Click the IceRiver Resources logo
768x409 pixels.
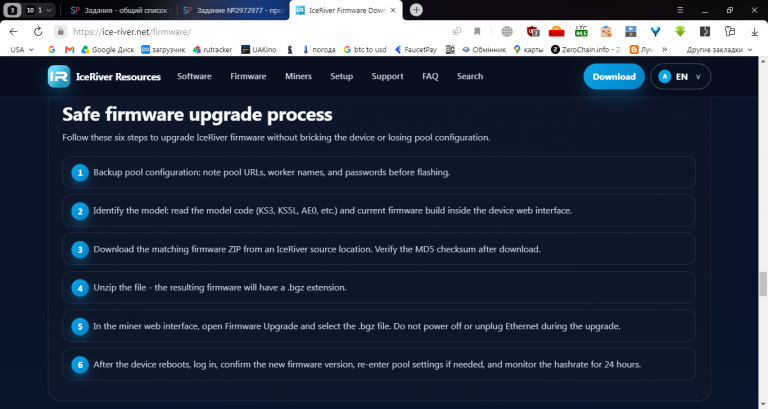coord(104,76)
